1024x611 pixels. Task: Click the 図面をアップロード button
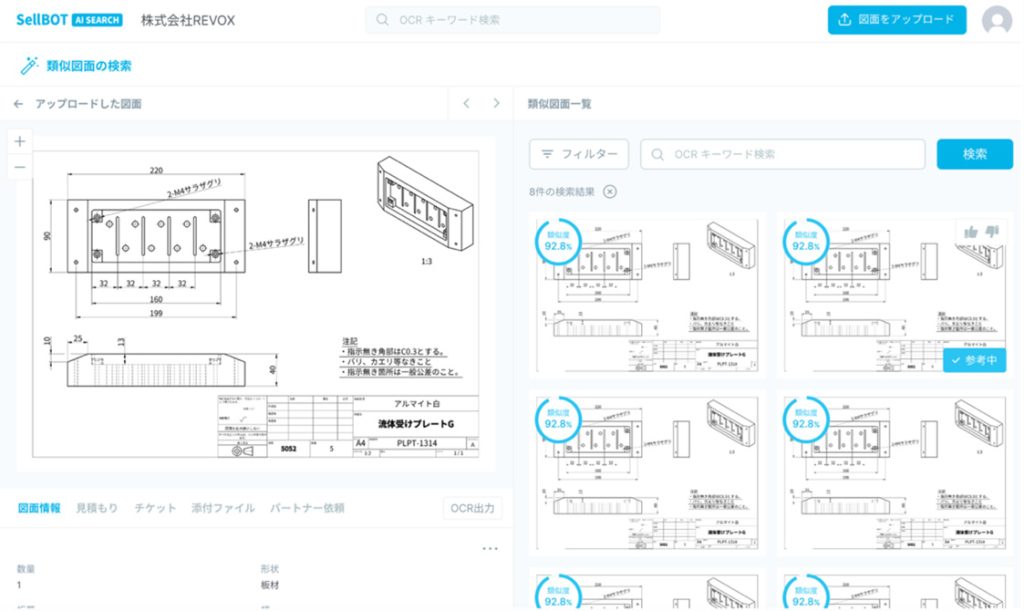click(896, 19)
